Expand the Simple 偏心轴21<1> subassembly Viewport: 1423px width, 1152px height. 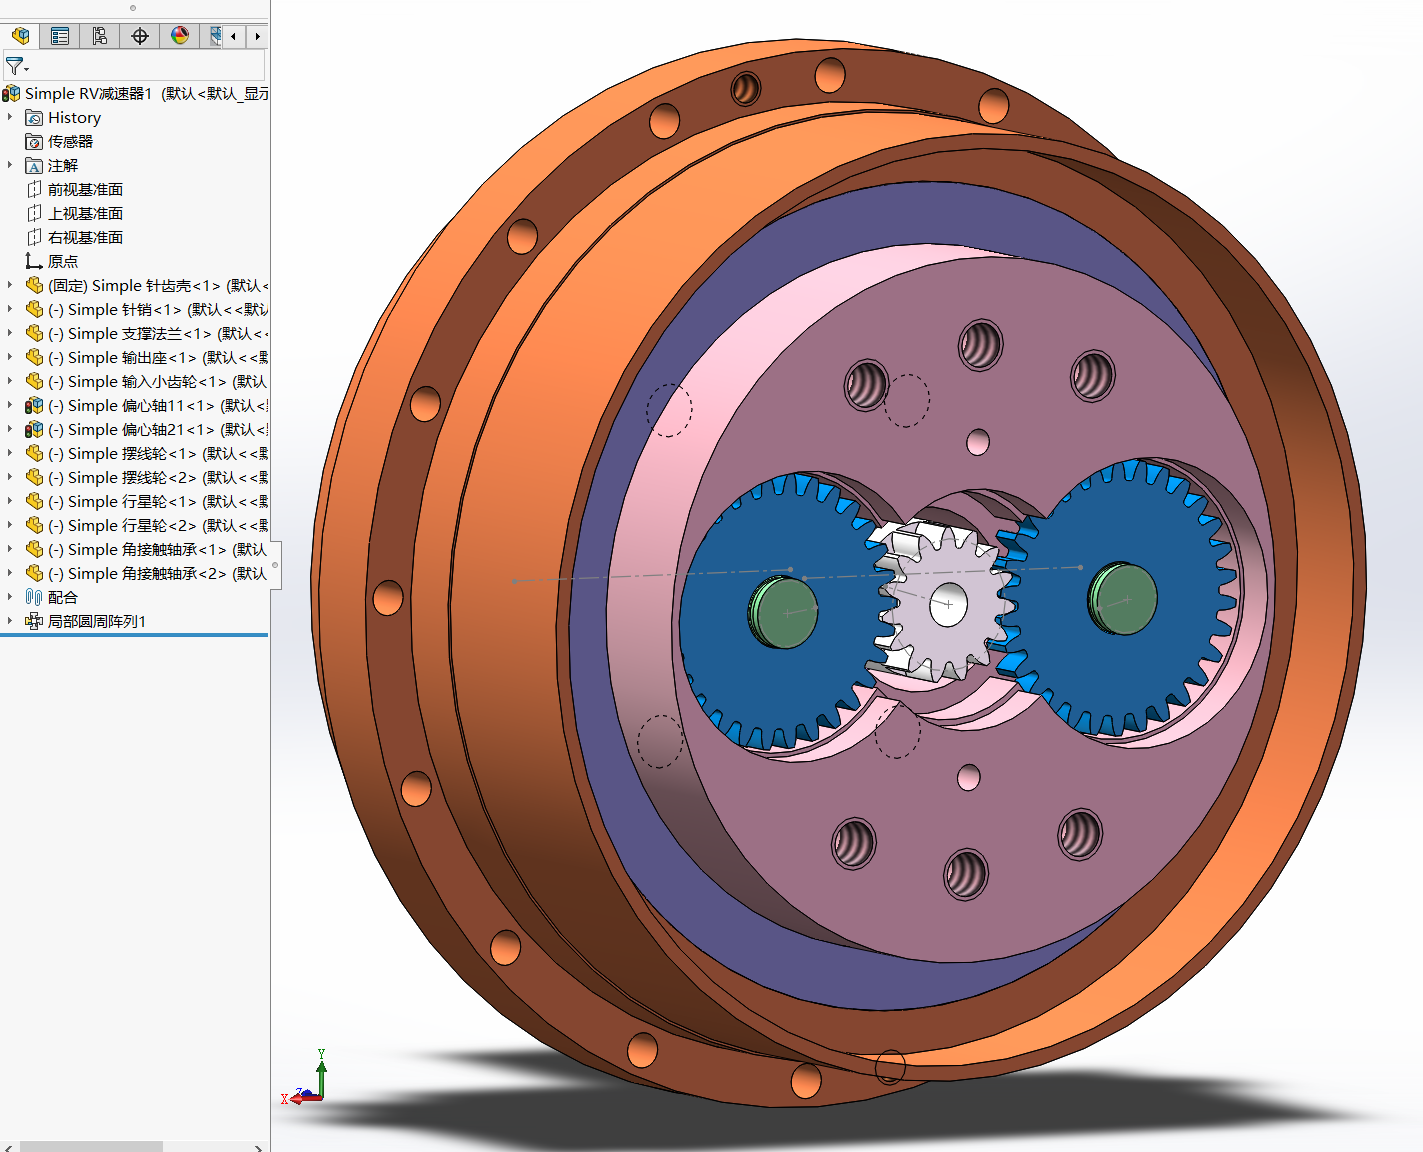tap(10, 429)
